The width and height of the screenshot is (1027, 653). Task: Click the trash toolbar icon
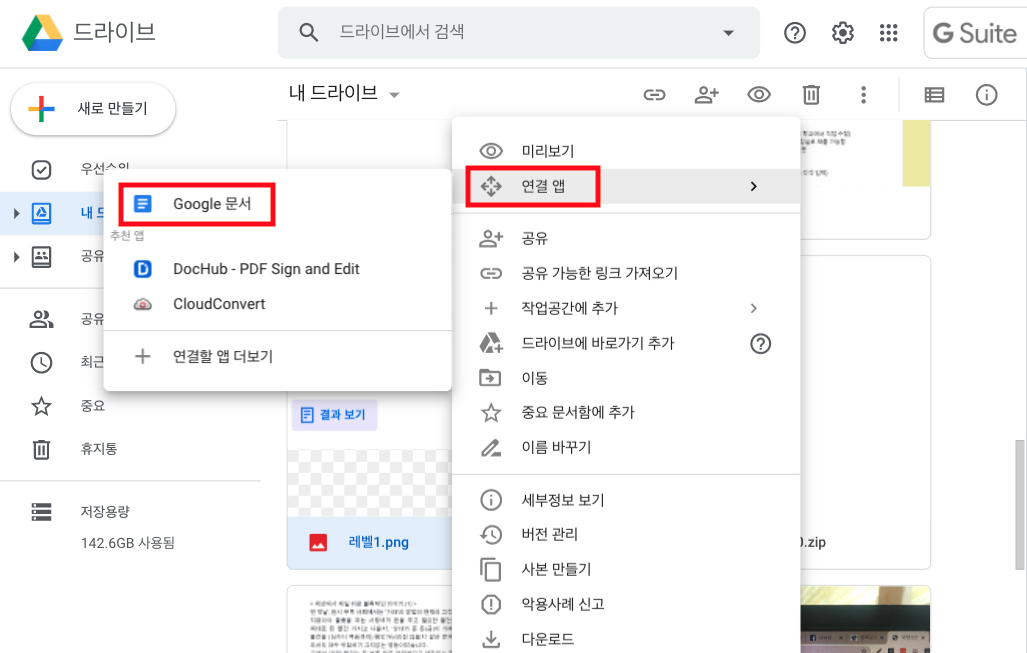pyautogui.click(x=811, y=95)
